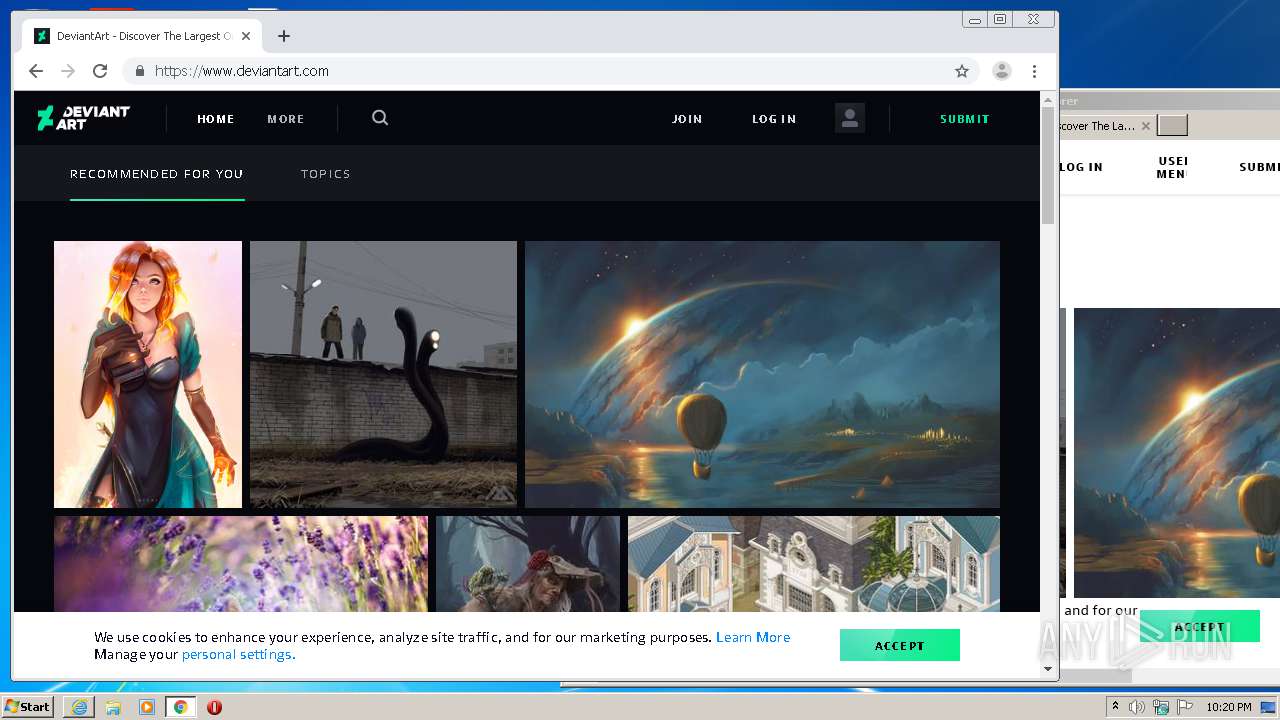Switch to the TOPICS tab
The height and width of the screenshot is (720, 1280).
[x=326, y=174]
